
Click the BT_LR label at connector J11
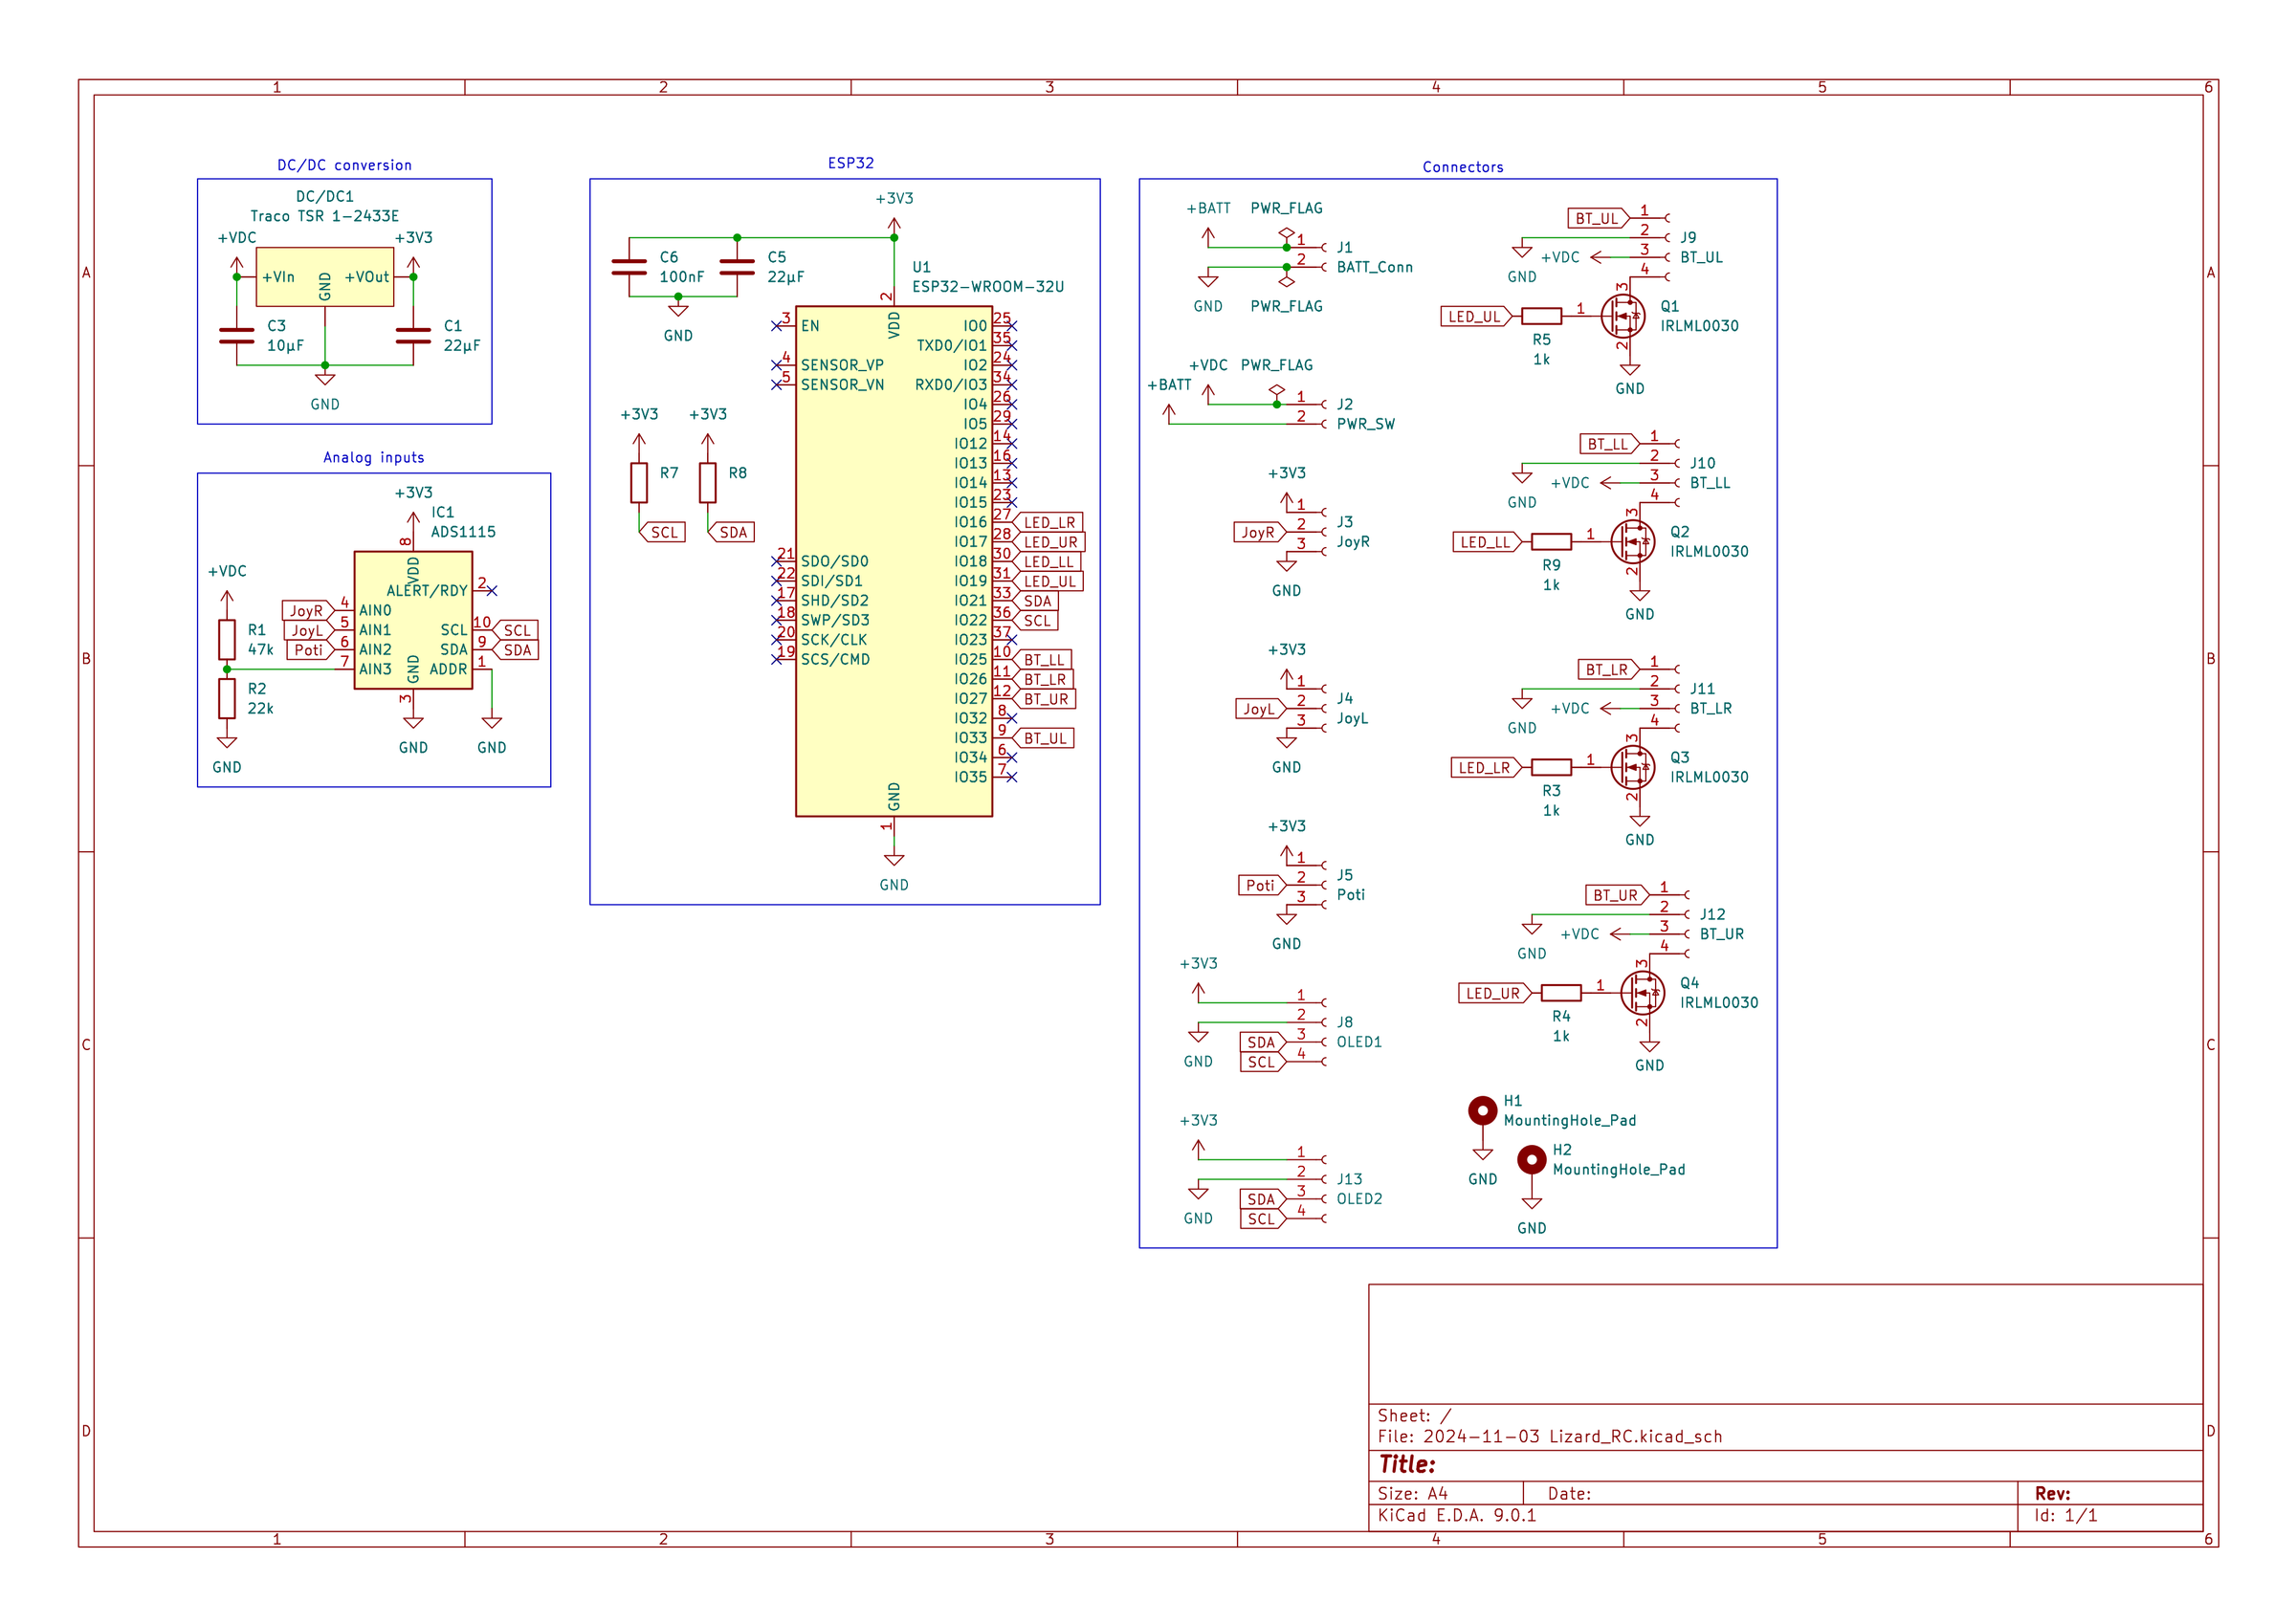click(1609, 669)
